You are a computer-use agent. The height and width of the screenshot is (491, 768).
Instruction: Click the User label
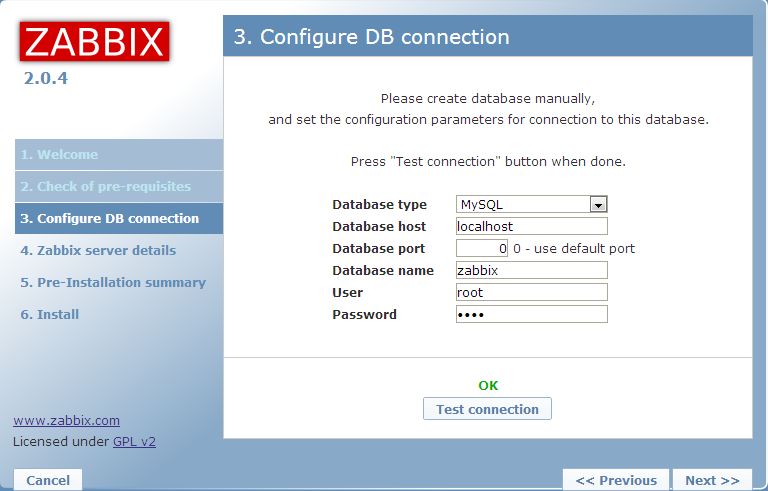[348, 293]
